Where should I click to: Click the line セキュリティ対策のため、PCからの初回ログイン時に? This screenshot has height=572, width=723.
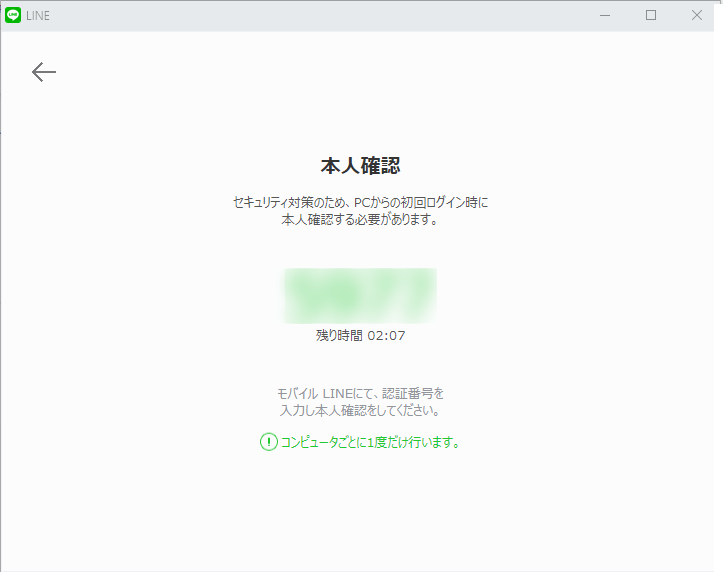[361, 202]
